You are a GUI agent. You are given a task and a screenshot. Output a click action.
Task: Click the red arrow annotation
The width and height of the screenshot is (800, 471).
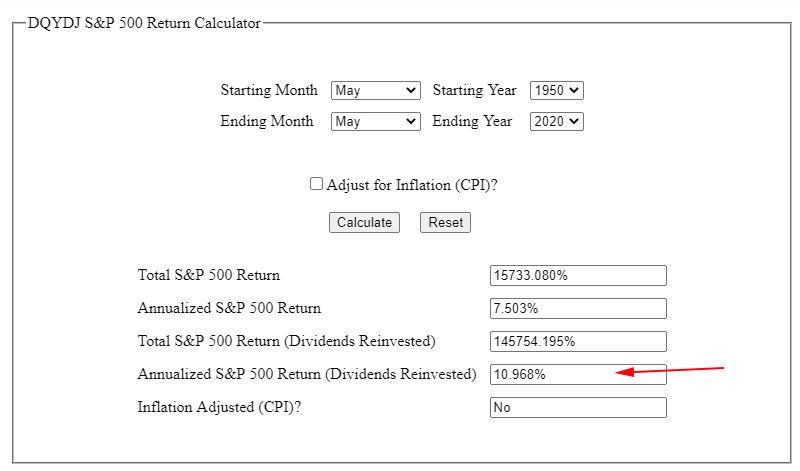(668, 371)
